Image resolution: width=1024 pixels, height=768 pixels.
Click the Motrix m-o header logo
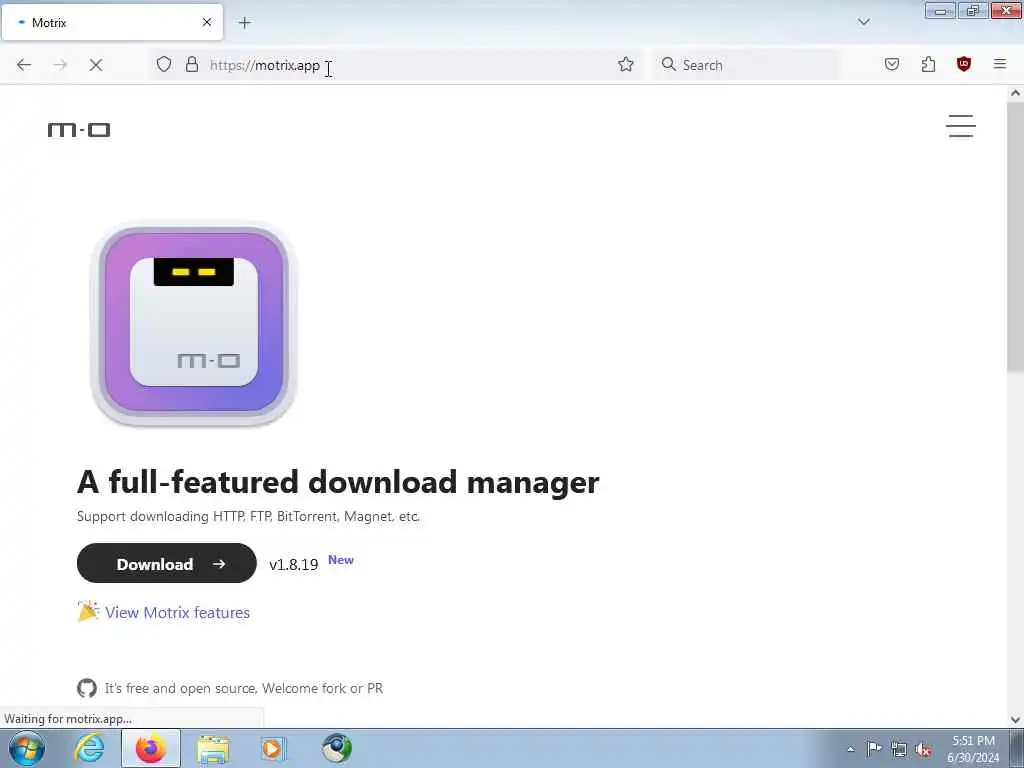pos(79,130)
